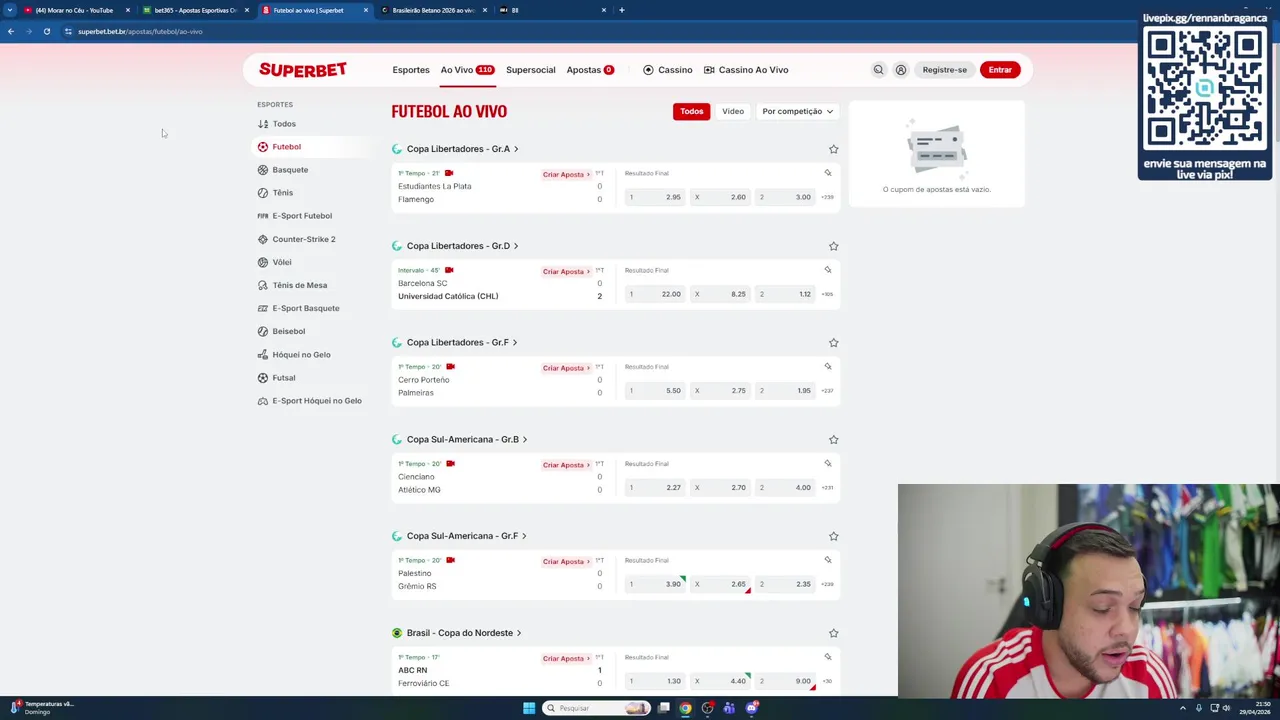Viewport: 1280px width, 720px height.
Task: Open video stream icon for Cienciano match
Action: click(451, 464)
